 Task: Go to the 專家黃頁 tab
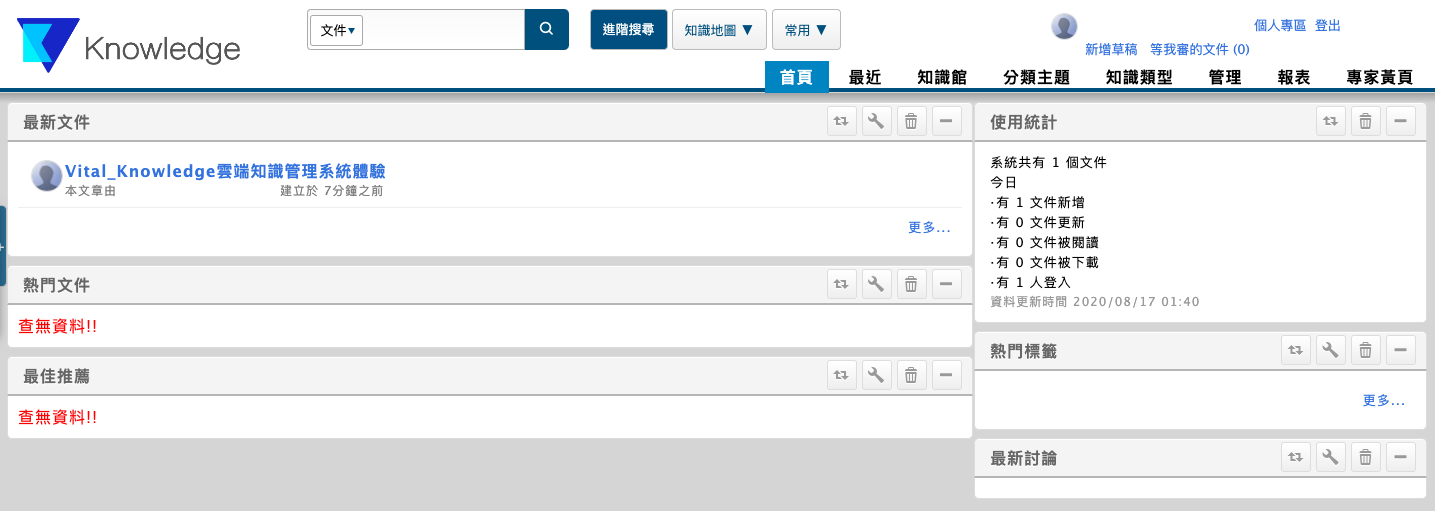click(x=1380, y=77)
